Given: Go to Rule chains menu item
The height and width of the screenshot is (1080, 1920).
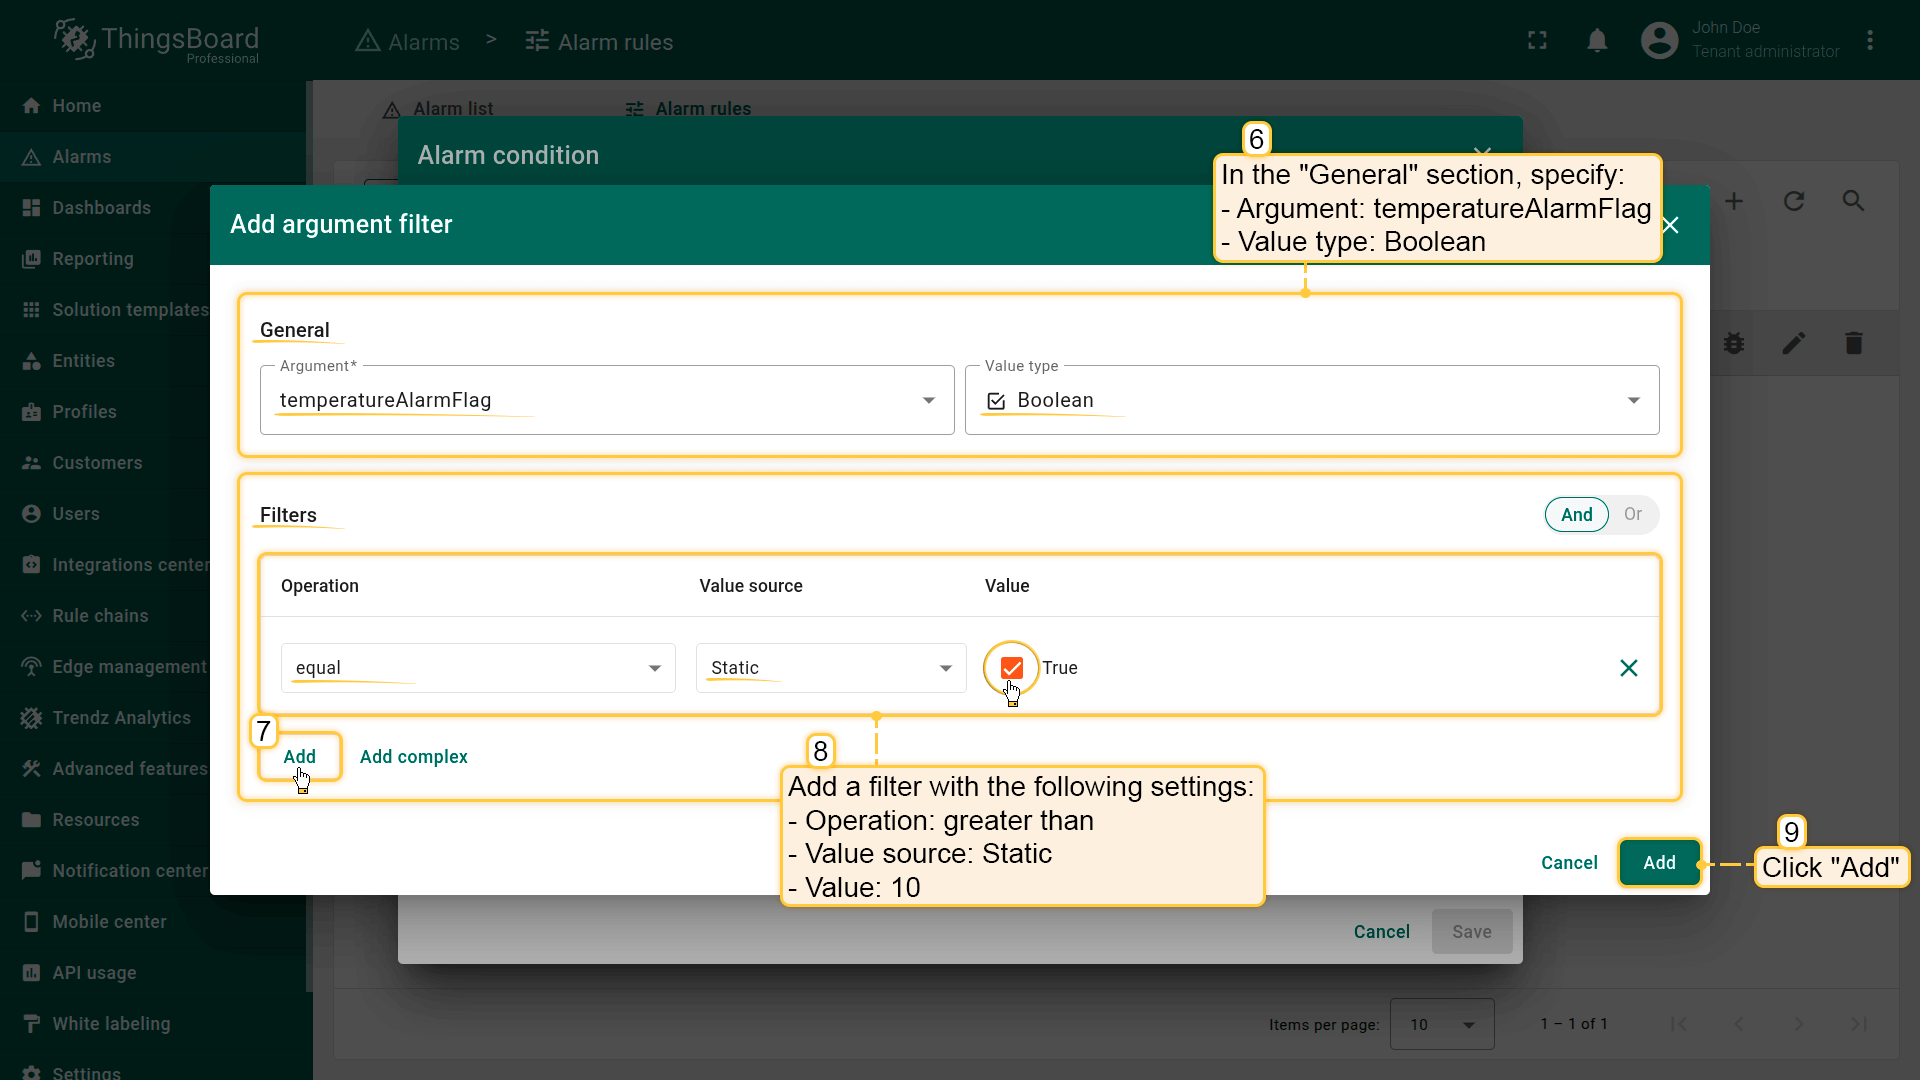Looking at the screenshot, I should (100, 616).
